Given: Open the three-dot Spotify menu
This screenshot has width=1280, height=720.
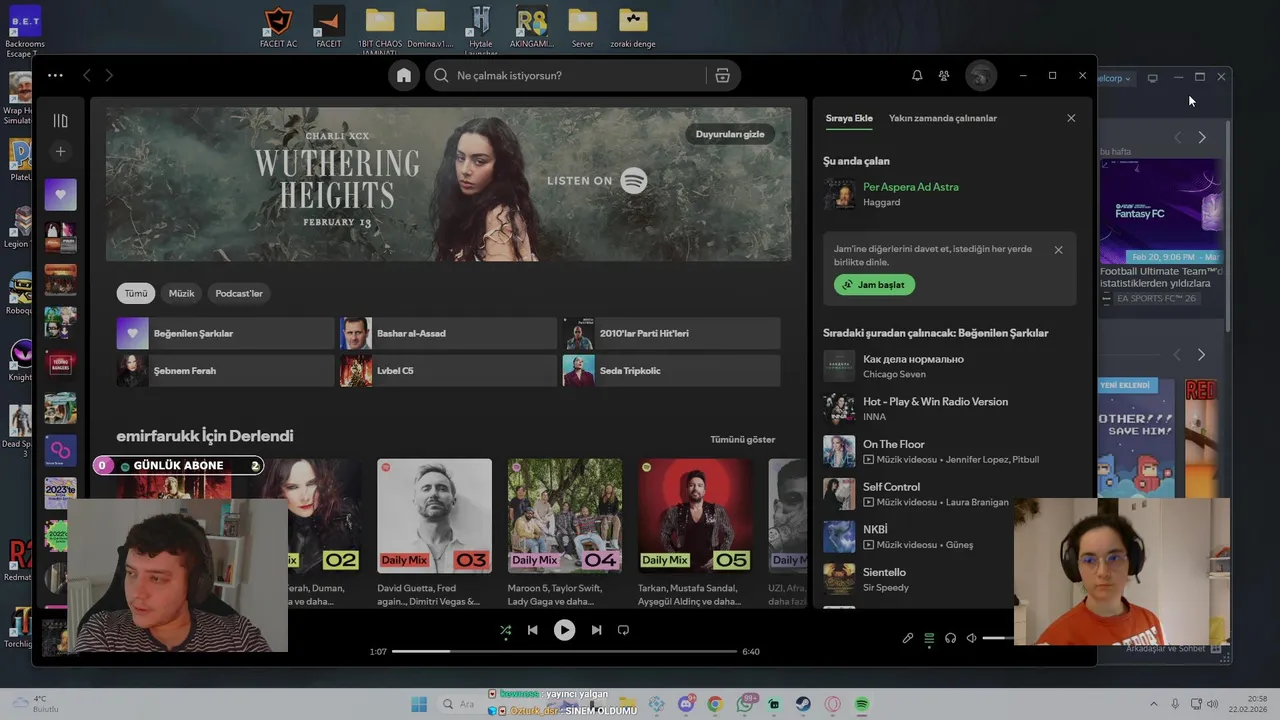Looking at the screenshot, I should click(55, 75).
